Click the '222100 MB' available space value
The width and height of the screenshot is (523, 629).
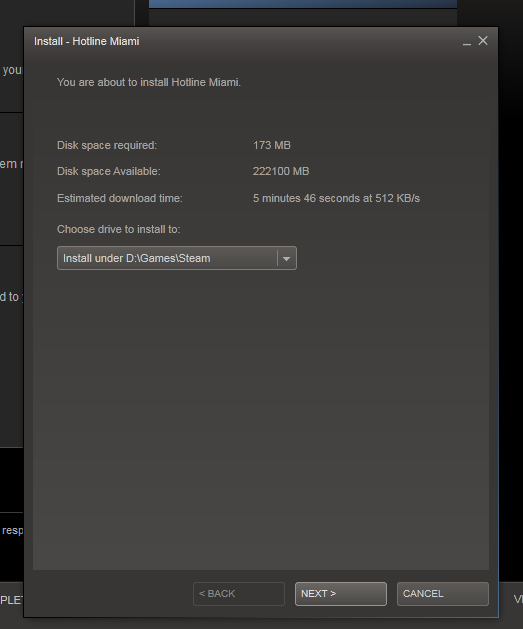[281, 171]
